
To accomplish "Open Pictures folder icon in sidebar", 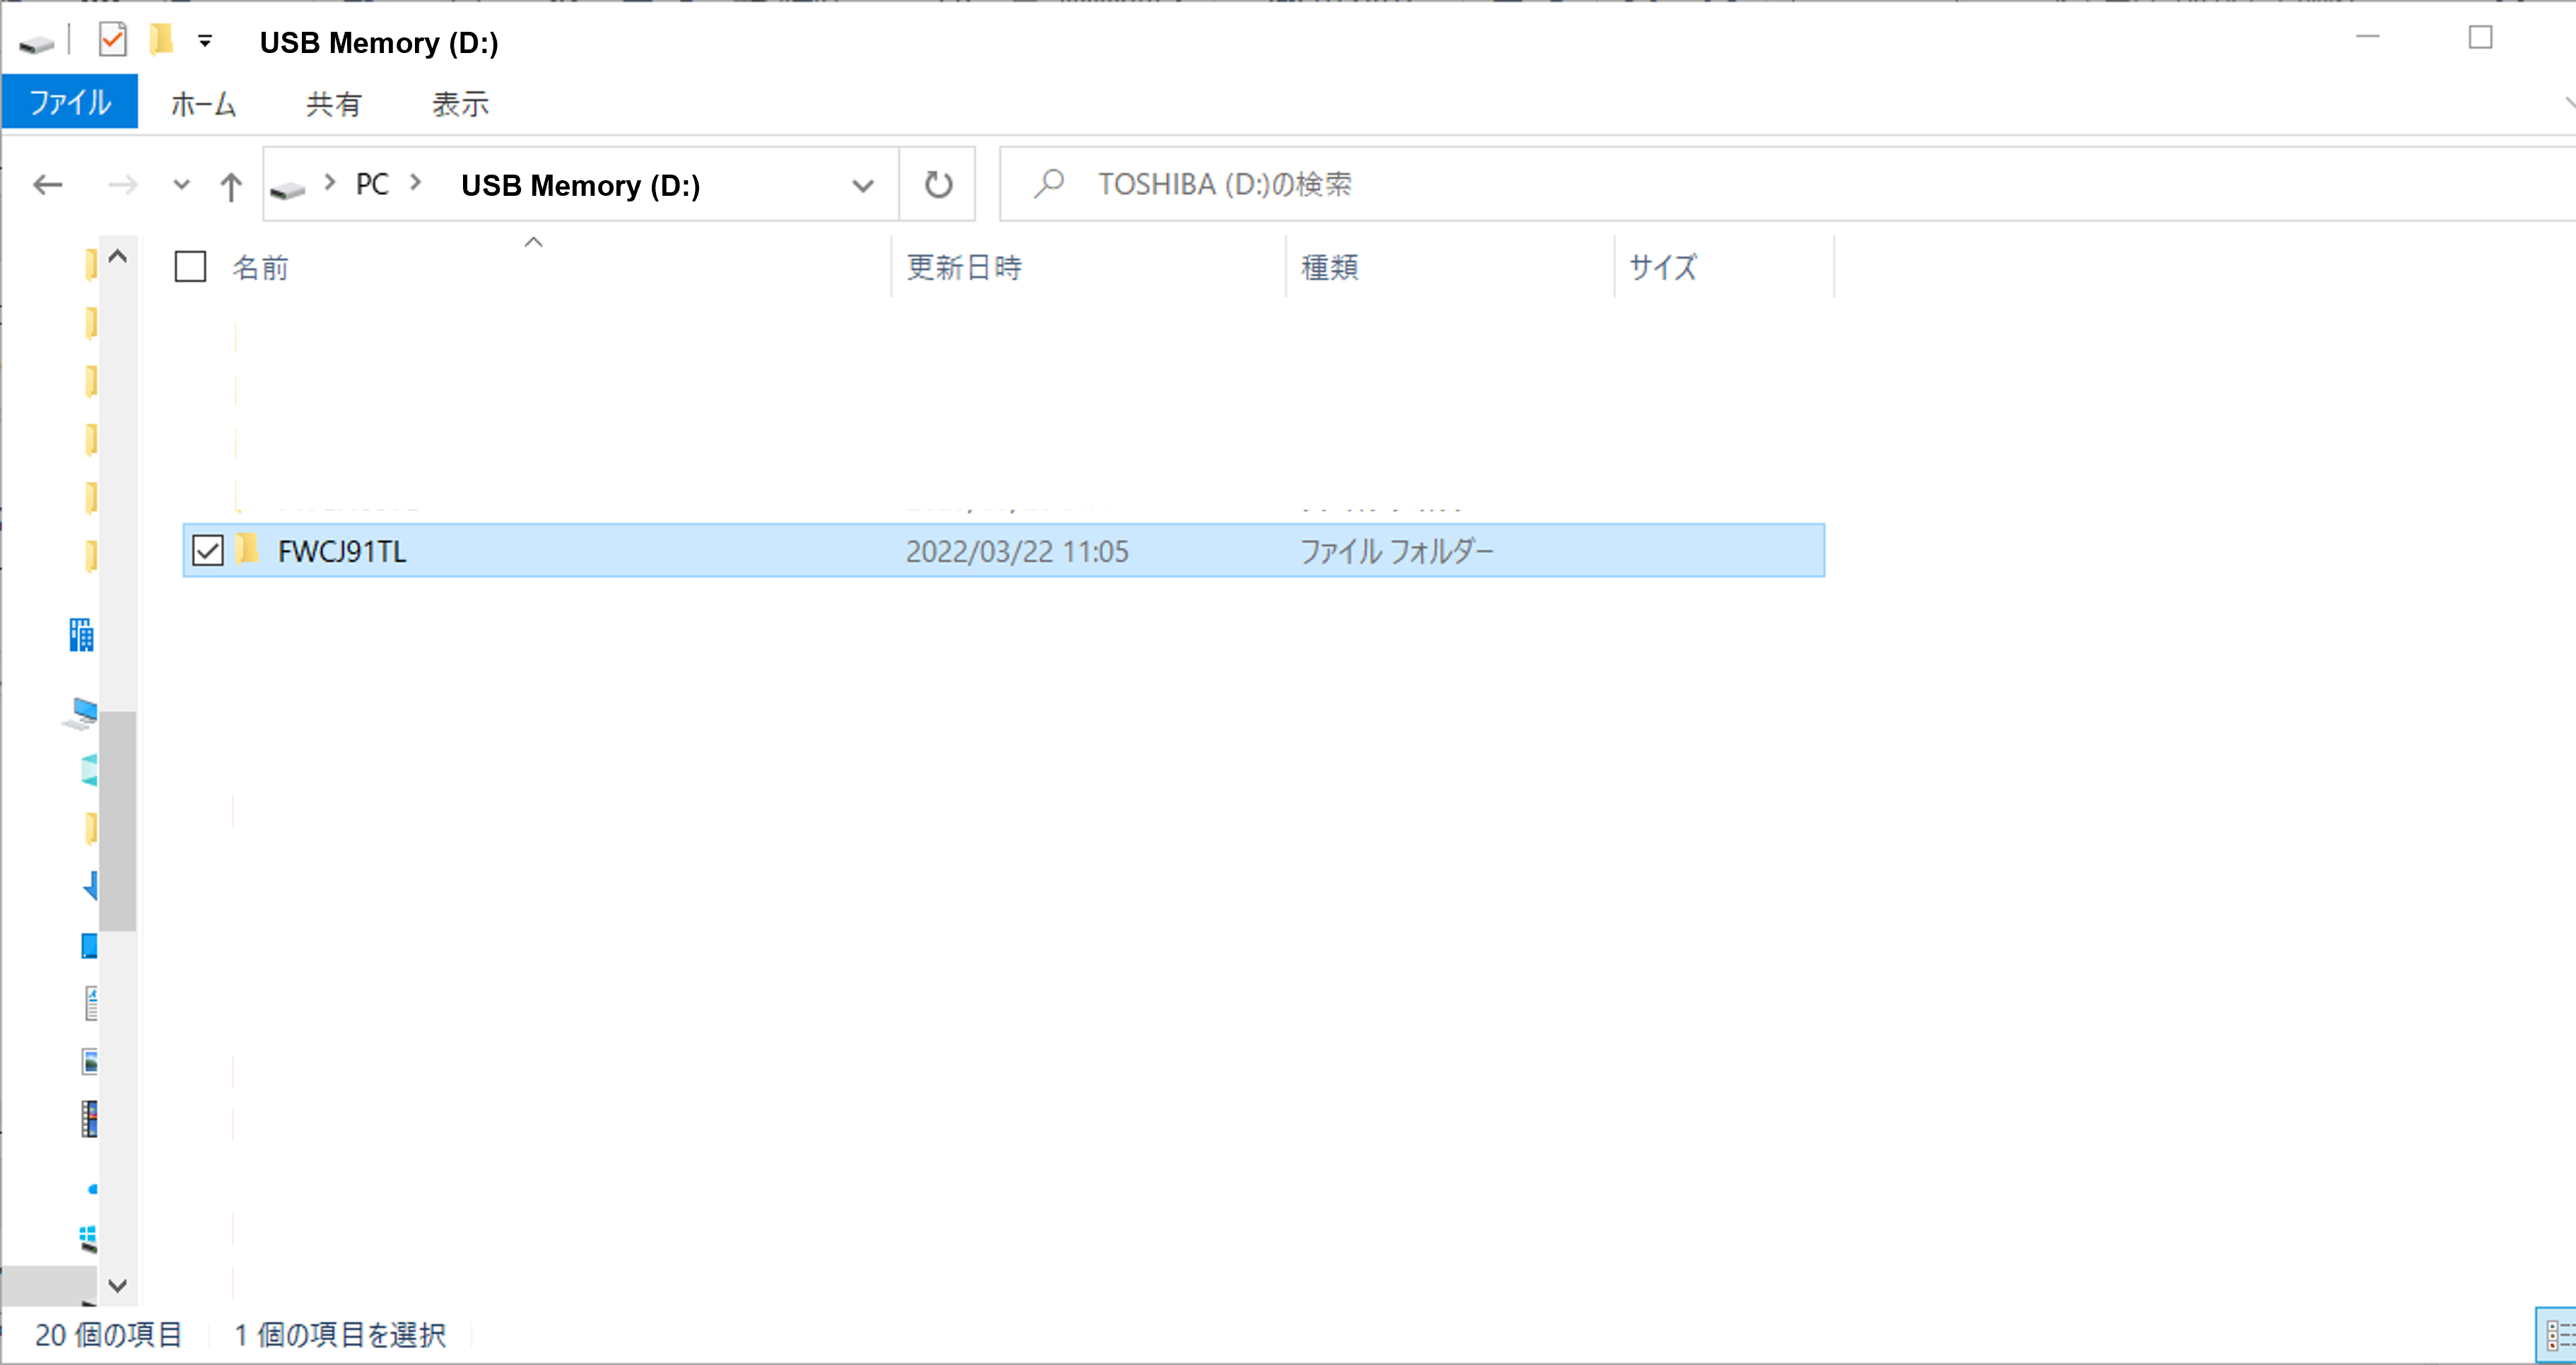I will click(90, 1061).
